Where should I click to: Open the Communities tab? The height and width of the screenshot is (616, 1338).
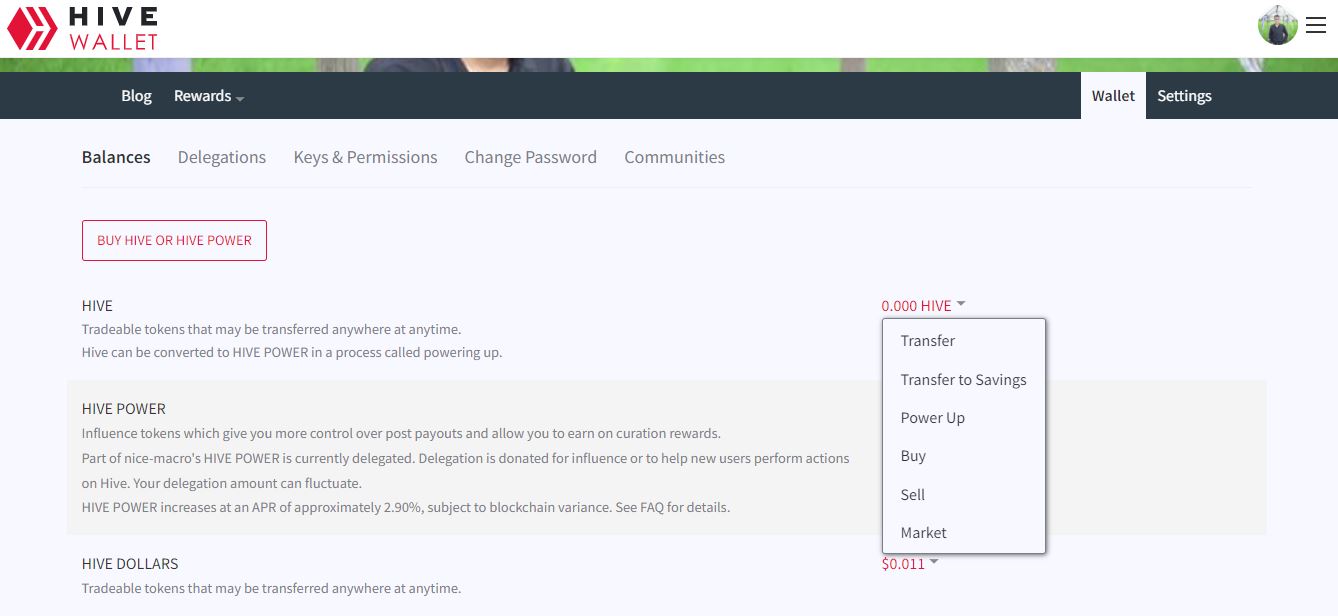pos(675,157)
